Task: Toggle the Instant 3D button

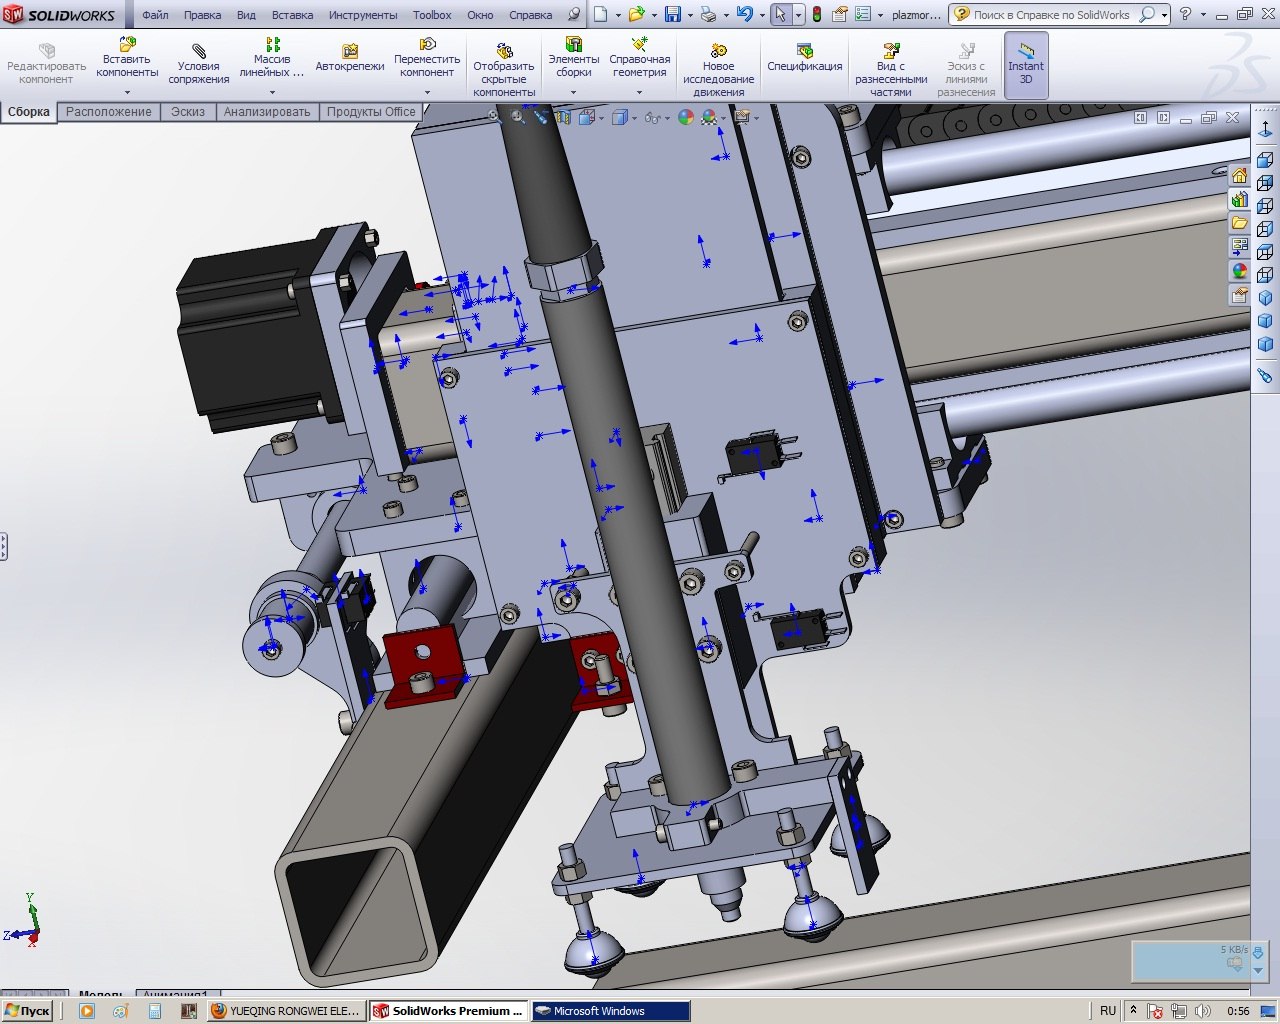Action: tap(1026, 64)
